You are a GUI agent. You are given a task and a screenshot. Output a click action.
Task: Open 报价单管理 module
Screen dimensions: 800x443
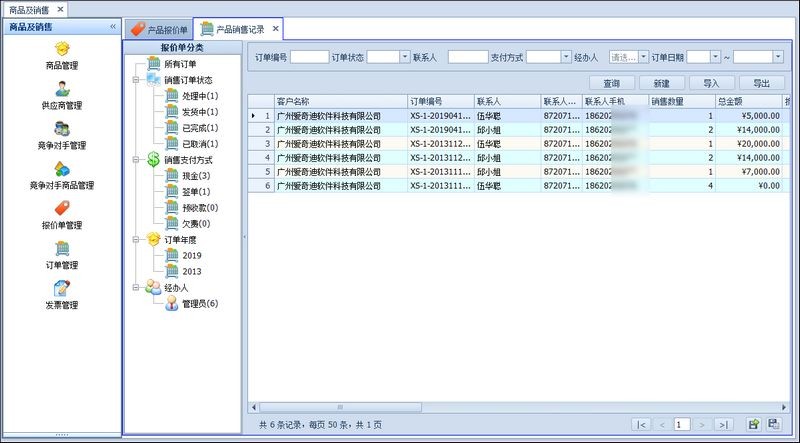click(x=62, y=215)
